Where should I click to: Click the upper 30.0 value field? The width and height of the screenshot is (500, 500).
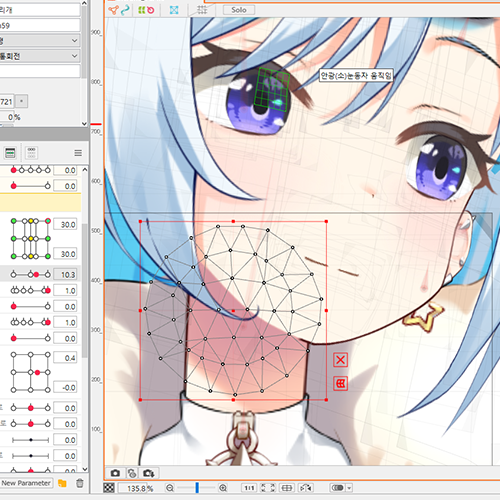[65, 225]
